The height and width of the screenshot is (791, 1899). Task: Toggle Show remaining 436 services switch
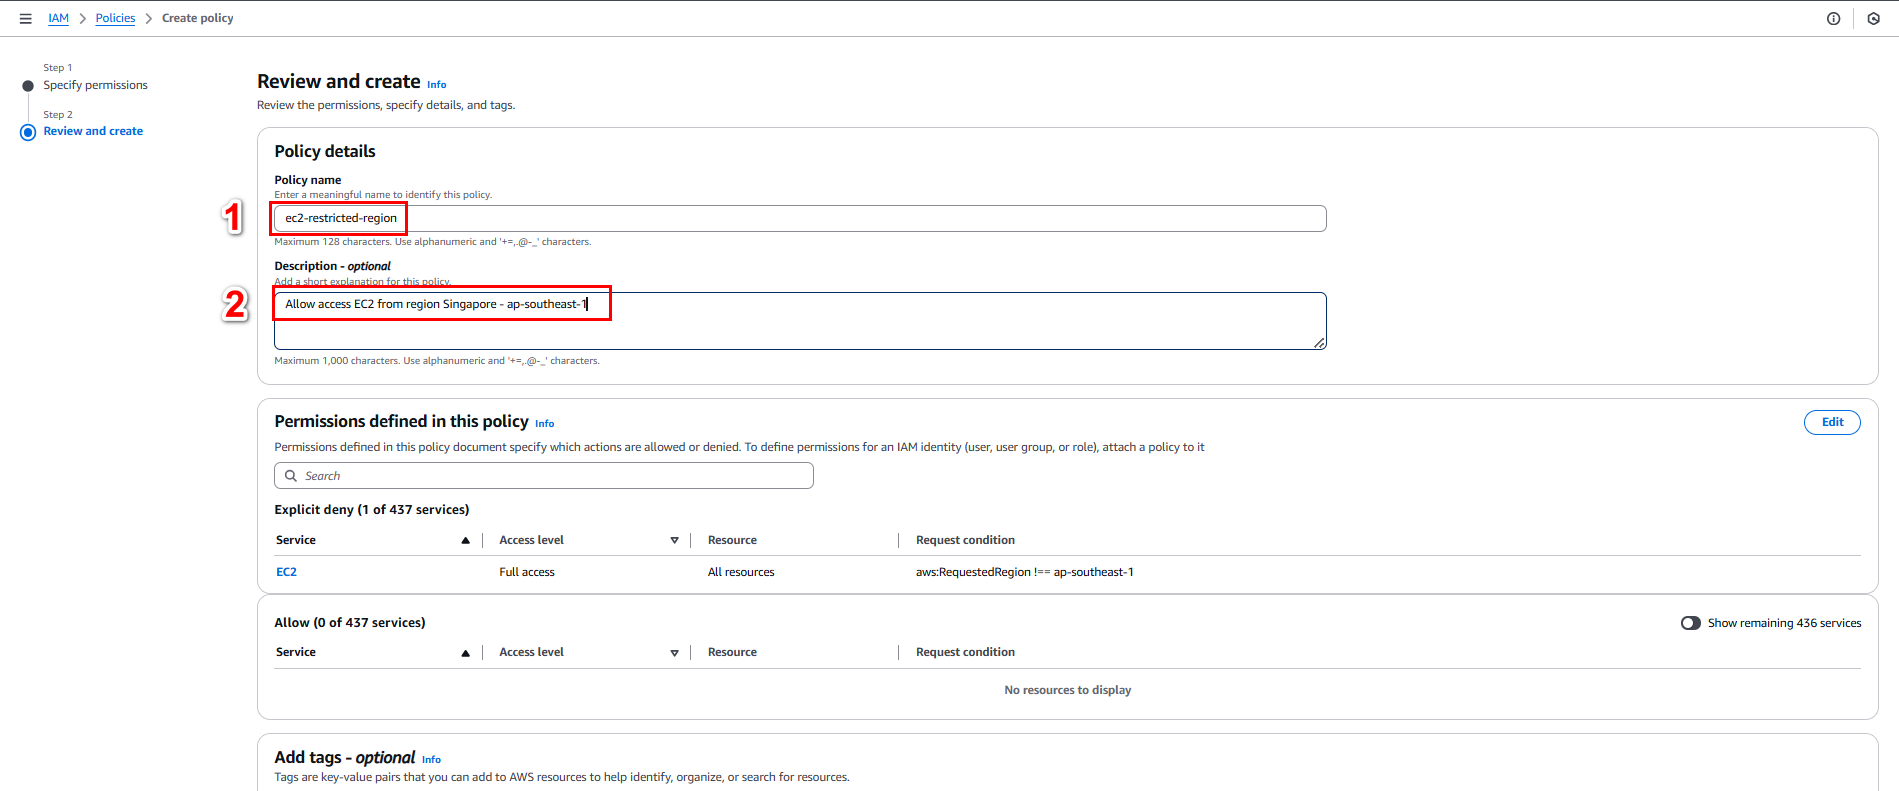(x=1691, y=623)
